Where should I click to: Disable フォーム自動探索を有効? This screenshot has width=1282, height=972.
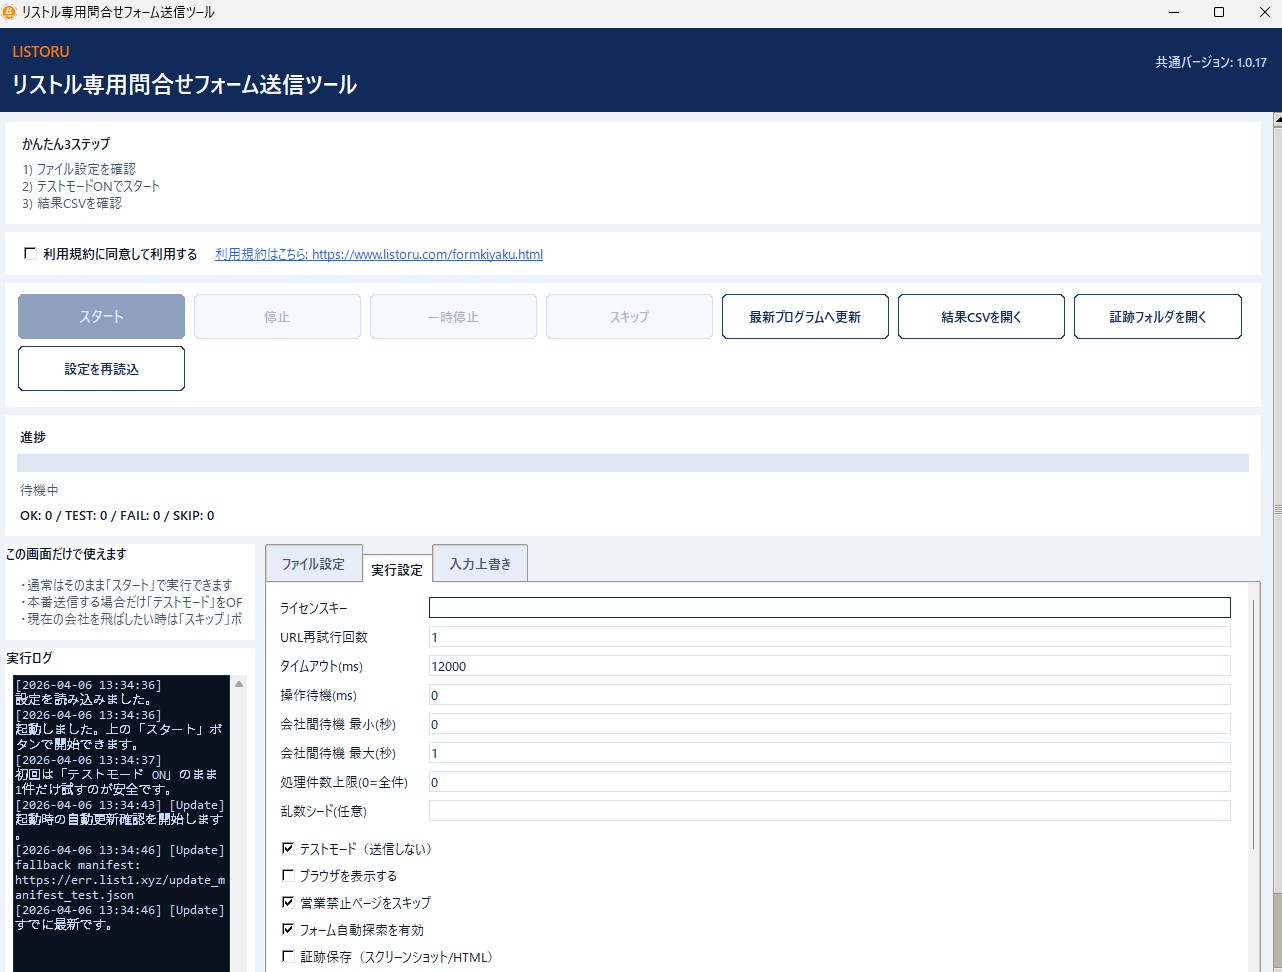click(x=288, y=929)
